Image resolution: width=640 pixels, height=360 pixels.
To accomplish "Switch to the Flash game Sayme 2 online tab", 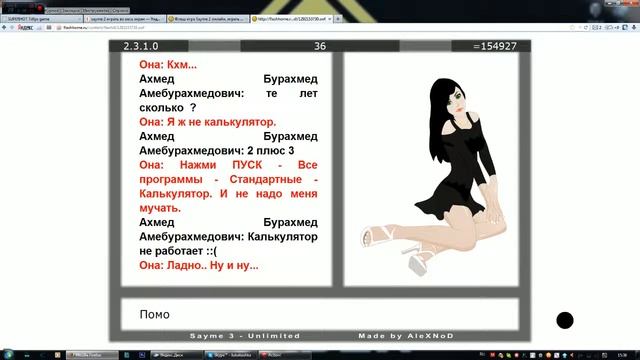I will click(x=208, y=19).
